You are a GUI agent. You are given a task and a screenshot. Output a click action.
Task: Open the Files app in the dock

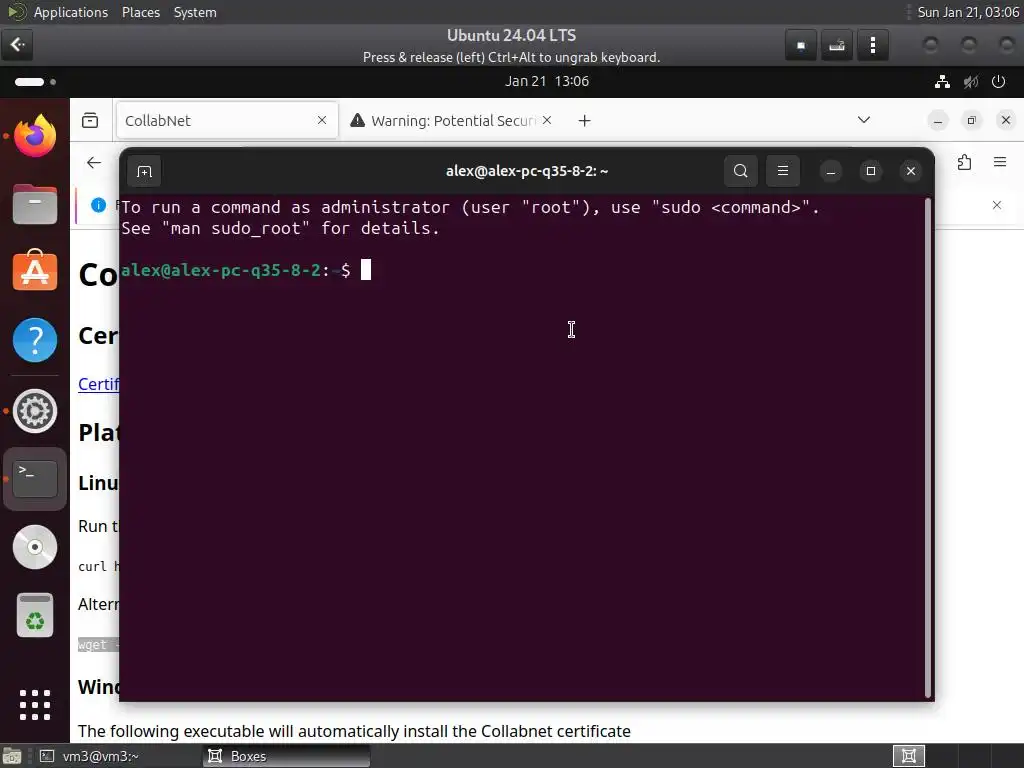click(35, 204)
